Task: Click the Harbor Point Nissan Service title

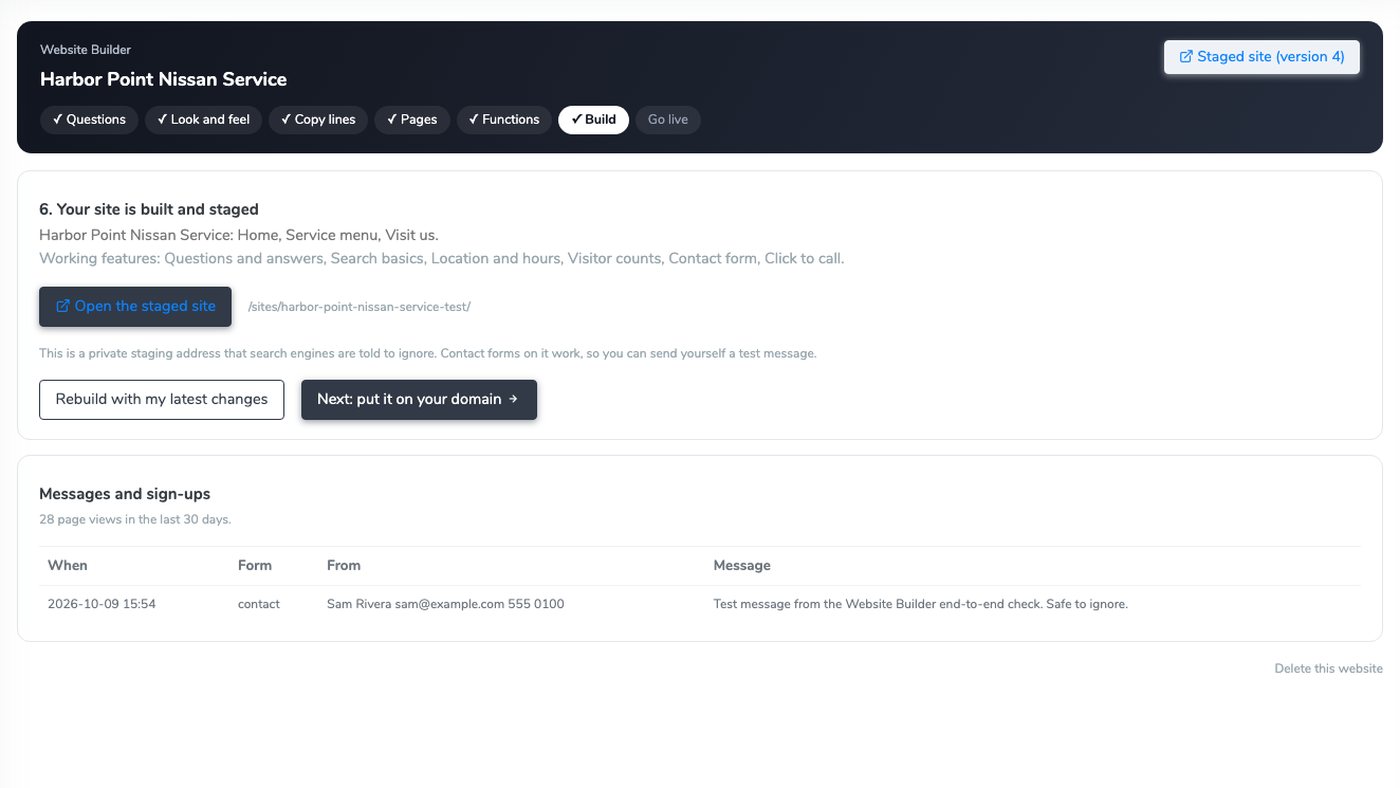Action: tap(163, 79)
